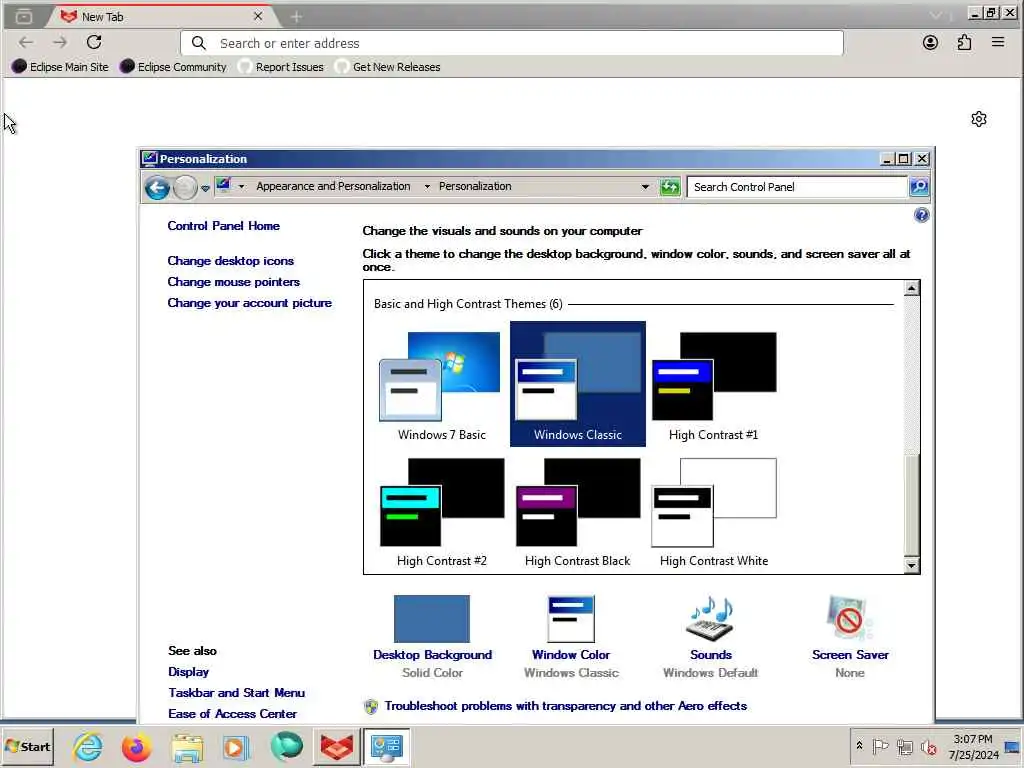The width and height of the screenshot is (1024, 768).
Task: Click the Control Panel search button
Action: (919, 187)
